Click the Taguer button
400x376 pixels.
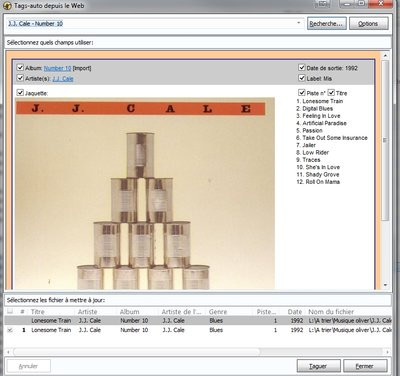click(318, 366)
